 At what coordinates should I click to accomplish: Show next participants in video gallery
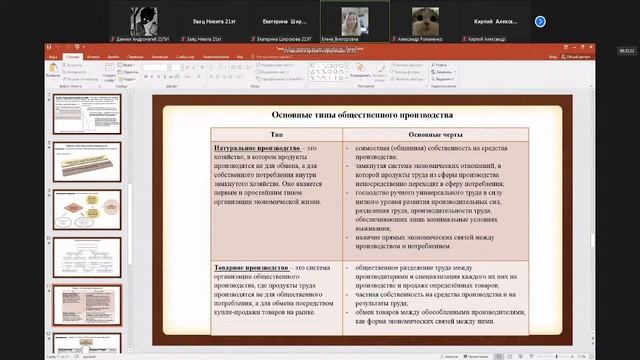540,22
